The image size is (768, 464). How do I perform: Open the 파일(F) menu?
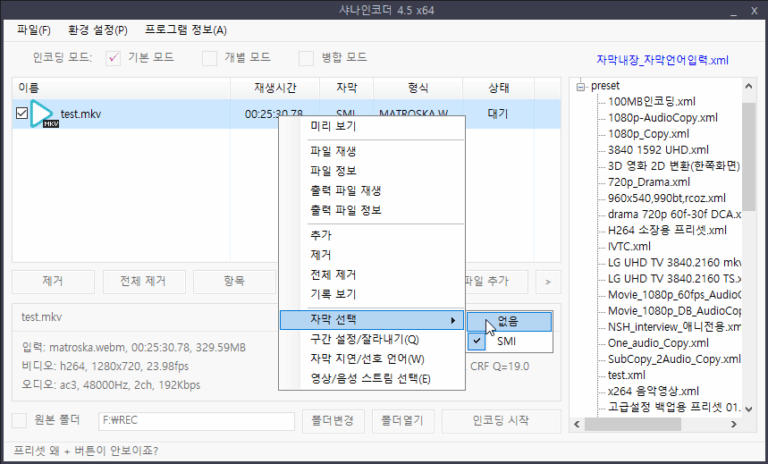click(x=33, y=30)
